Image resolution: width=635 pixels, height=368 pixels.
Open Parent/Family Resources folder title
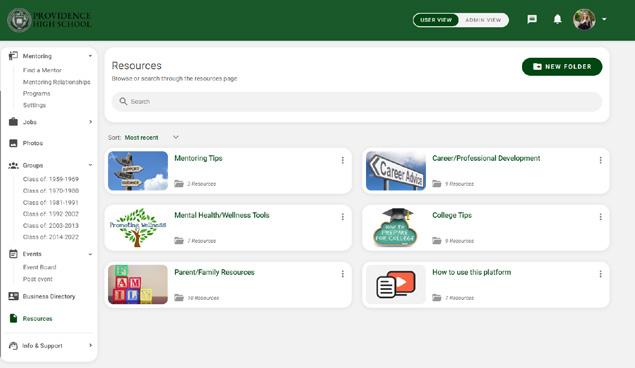(x=214, y=272)
